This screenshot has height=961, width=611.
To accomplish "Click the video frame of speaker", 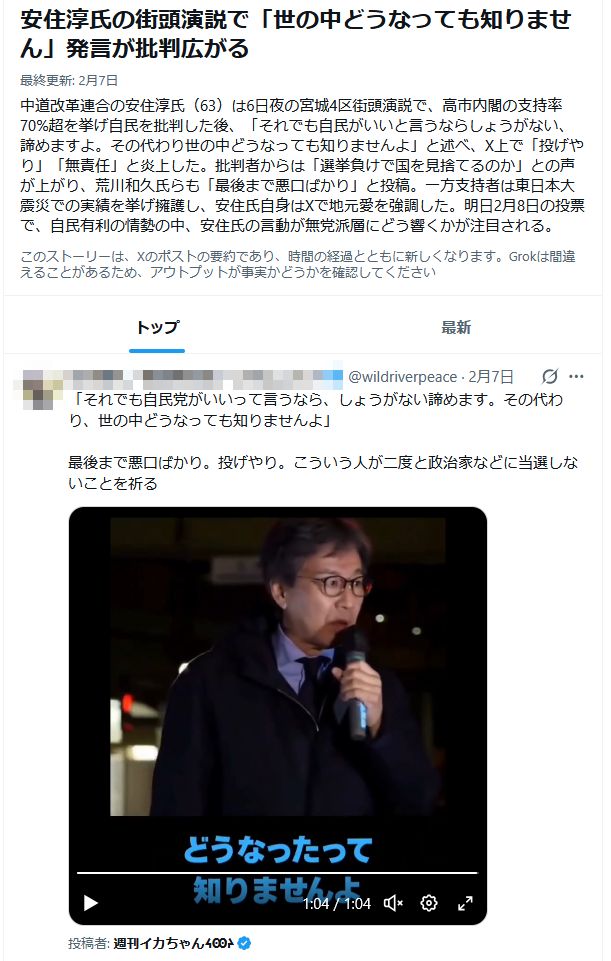I will click(x=278, y=666).
